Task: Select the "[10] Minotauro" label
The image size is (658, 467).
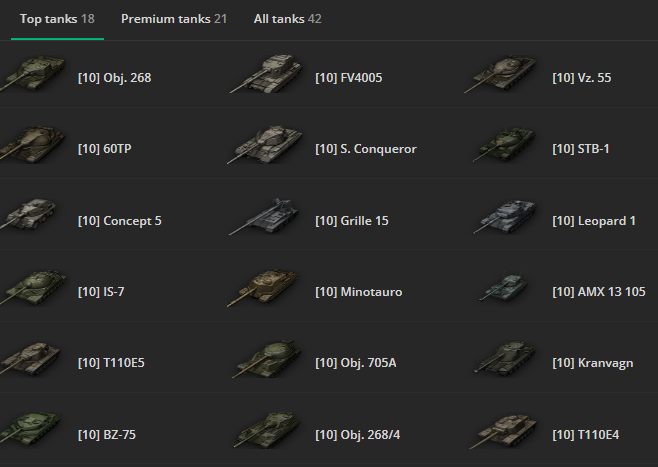Action: point(359,292)
